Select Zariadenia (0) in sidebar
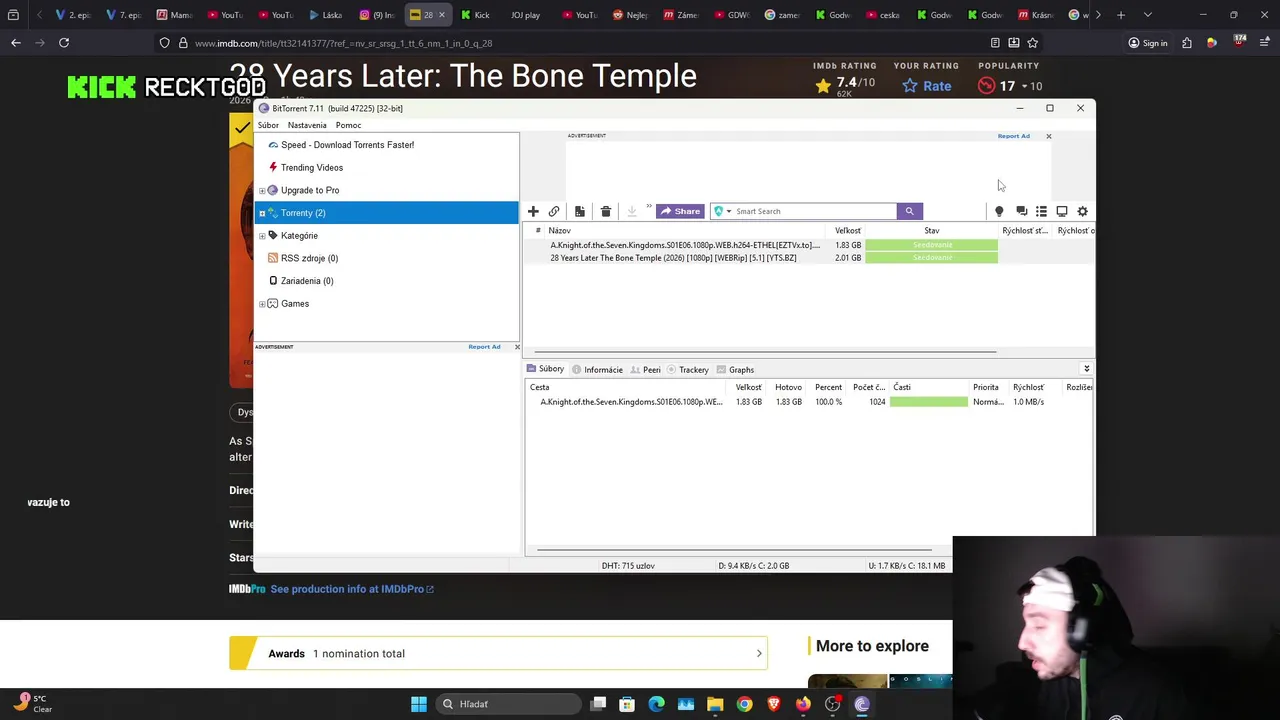 (x=307, y=281)
